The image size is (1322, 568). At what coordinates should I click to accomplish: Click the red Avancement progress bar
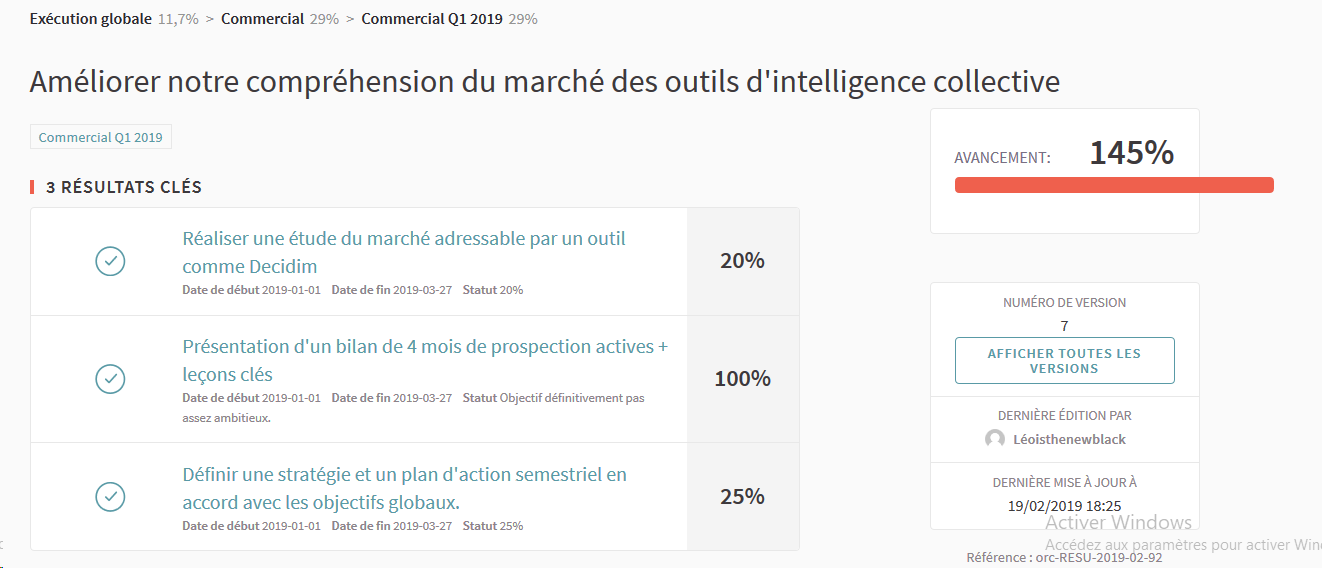[1114, 185]
